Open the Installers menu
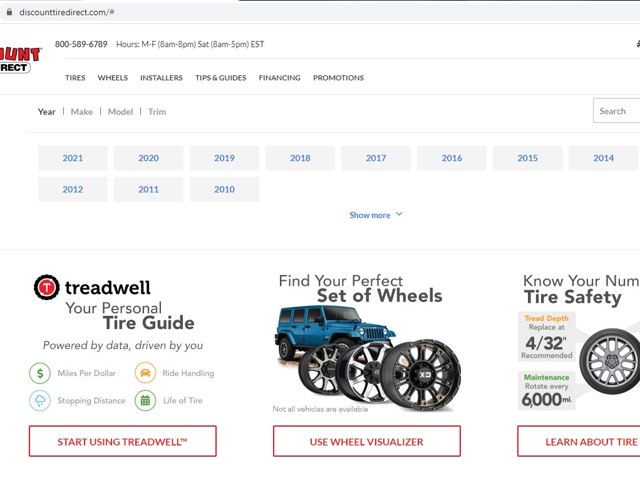The image size is (640, 482). [x=161, y=78]
